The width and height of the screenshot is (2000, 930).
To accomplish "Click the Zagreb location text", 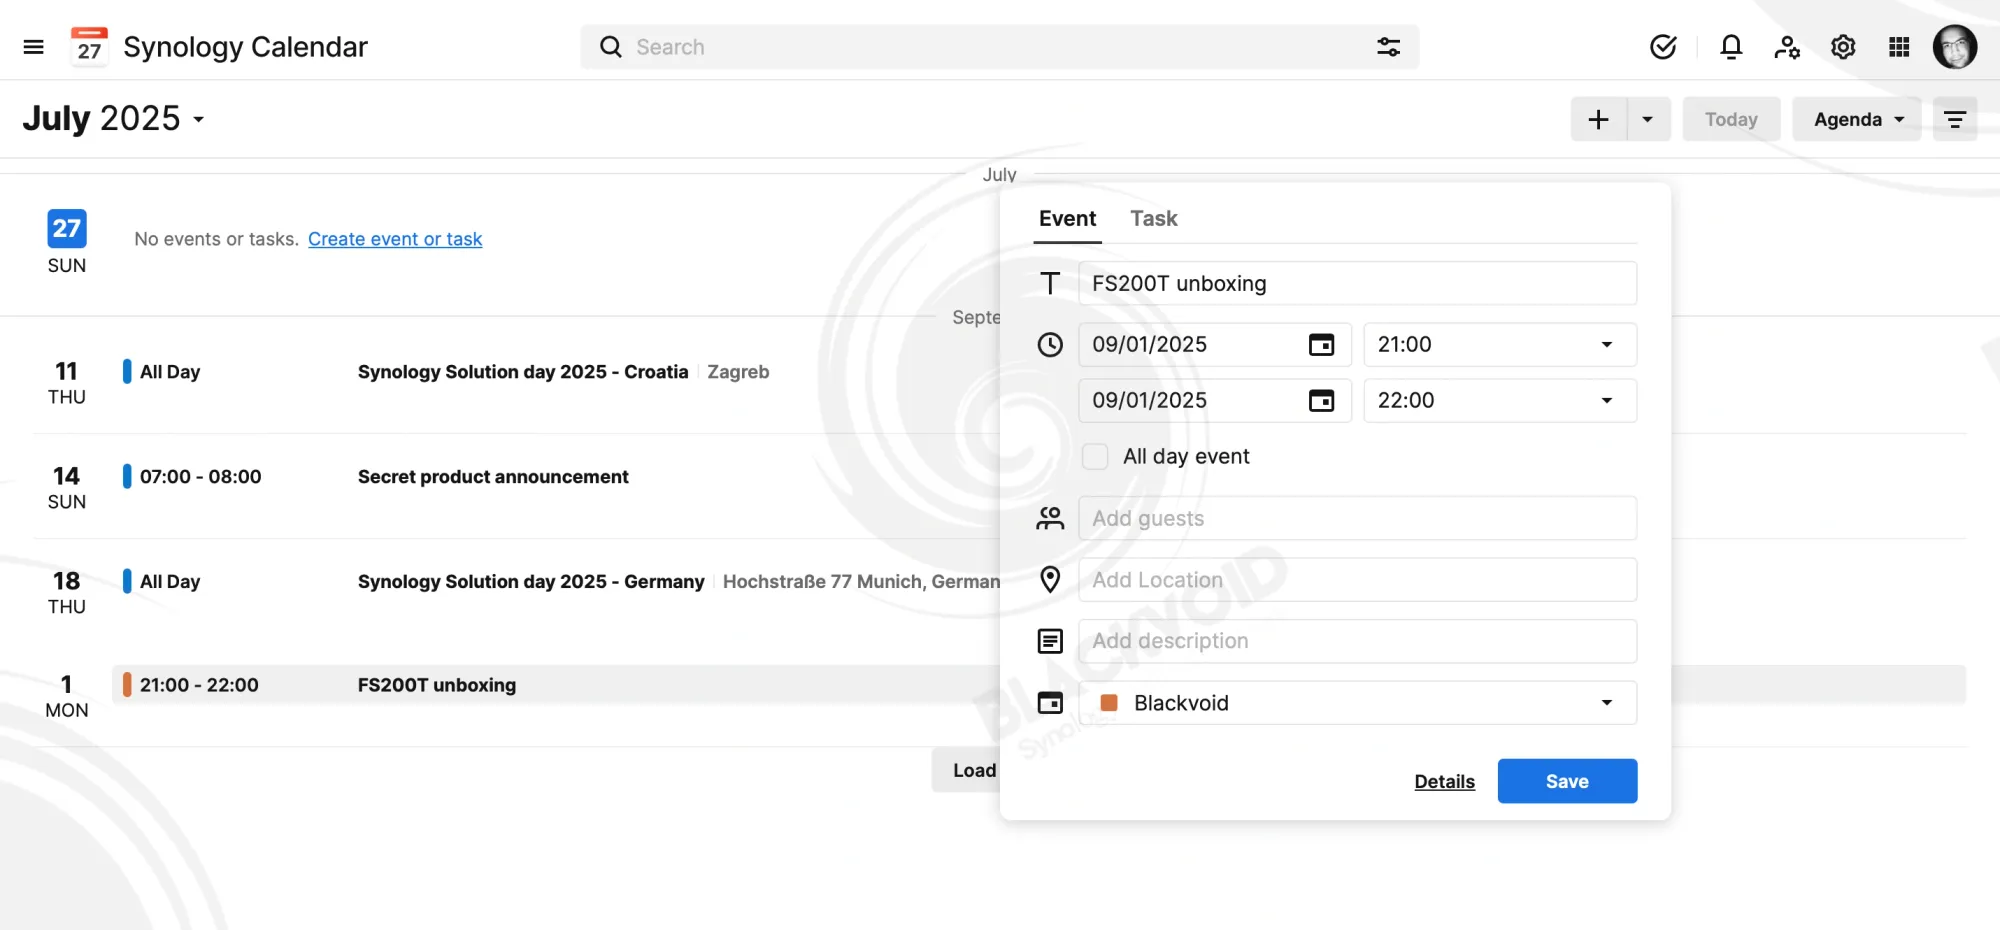I will tap(738, 372).
